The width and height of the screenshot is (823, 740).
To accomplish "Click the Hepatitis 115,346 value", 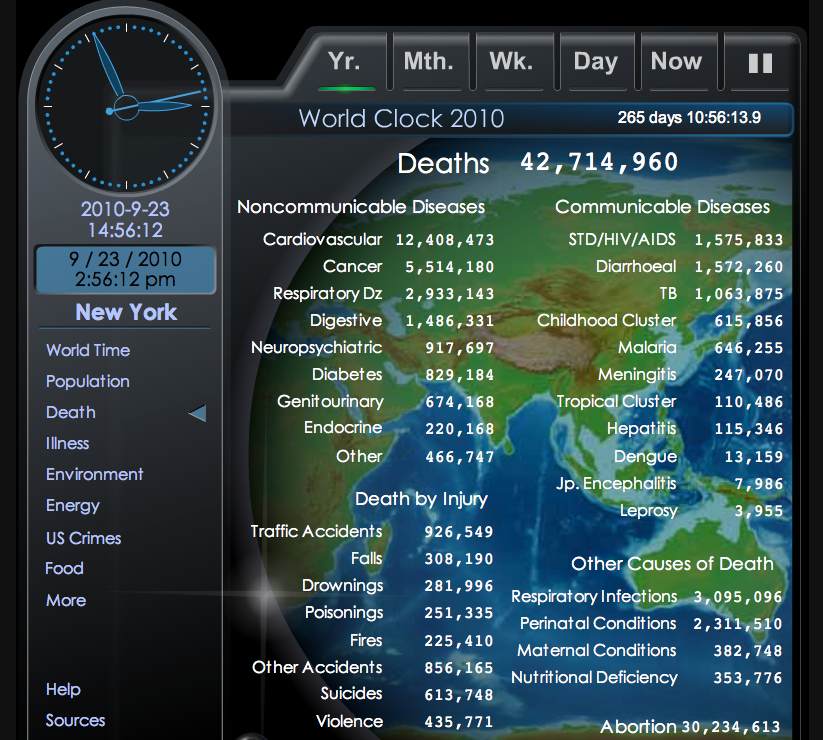I will [748, 429].
